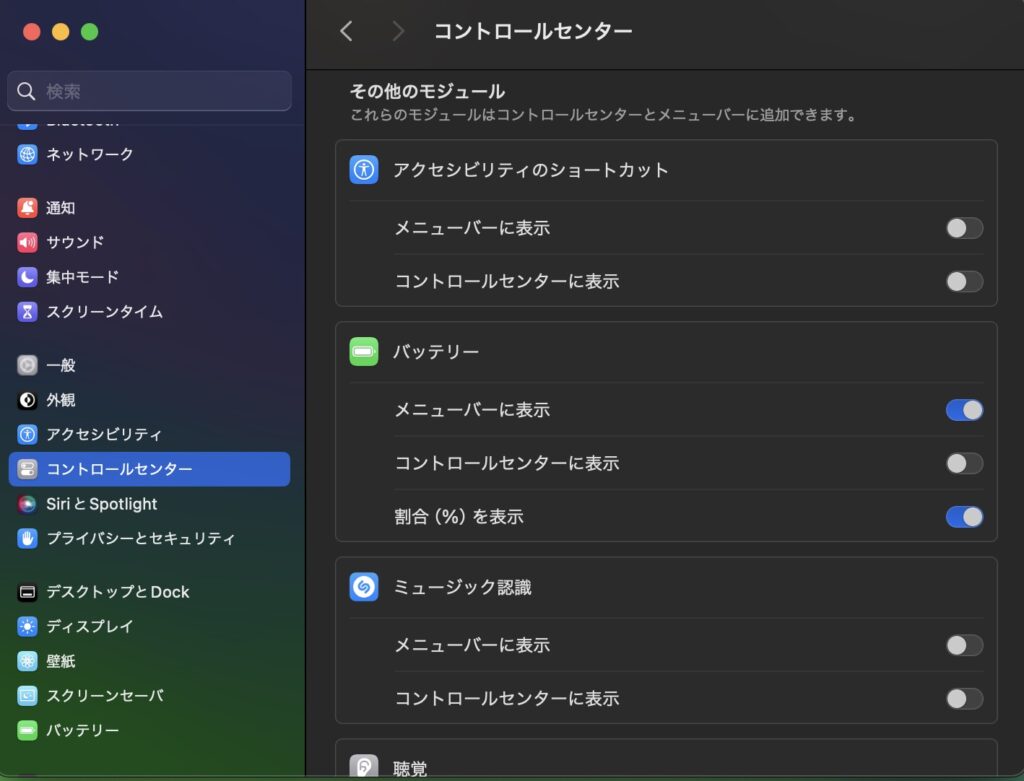Click the 通知 bell icon
This screenshot has height=781, width=1024.
pos(27,208)
